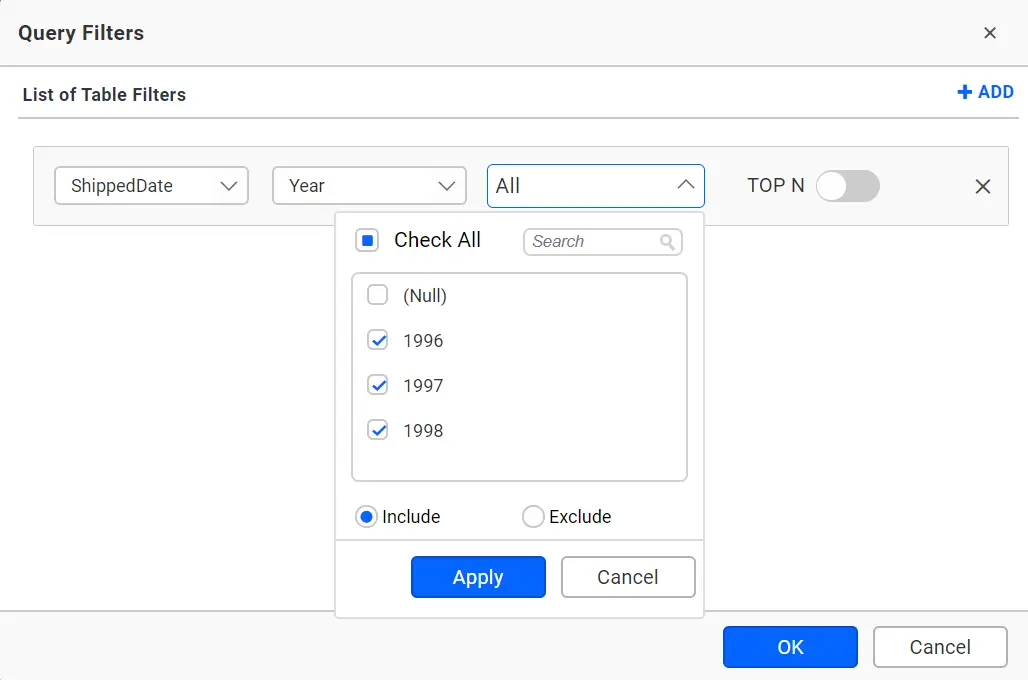Remove the ShippedDate filter row
The width and height of the screenshot is (1028, 680).
(982, 185)
